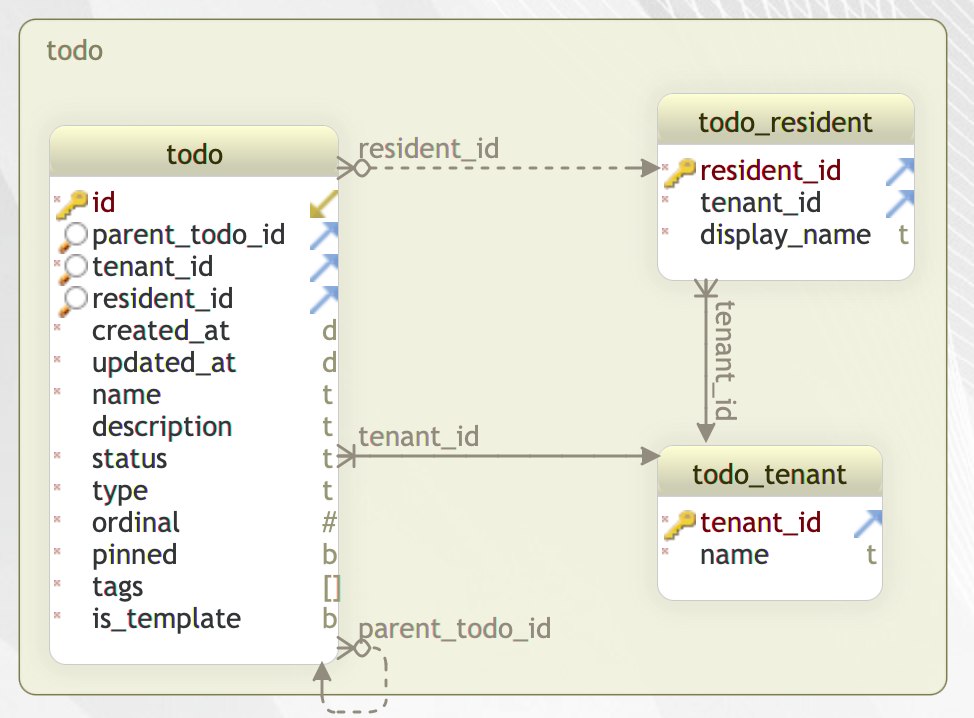The height and width of the screenshot is (718, 974).
Task: Click the index key icon beside todo resident_id
Action: tap(73, 301)
